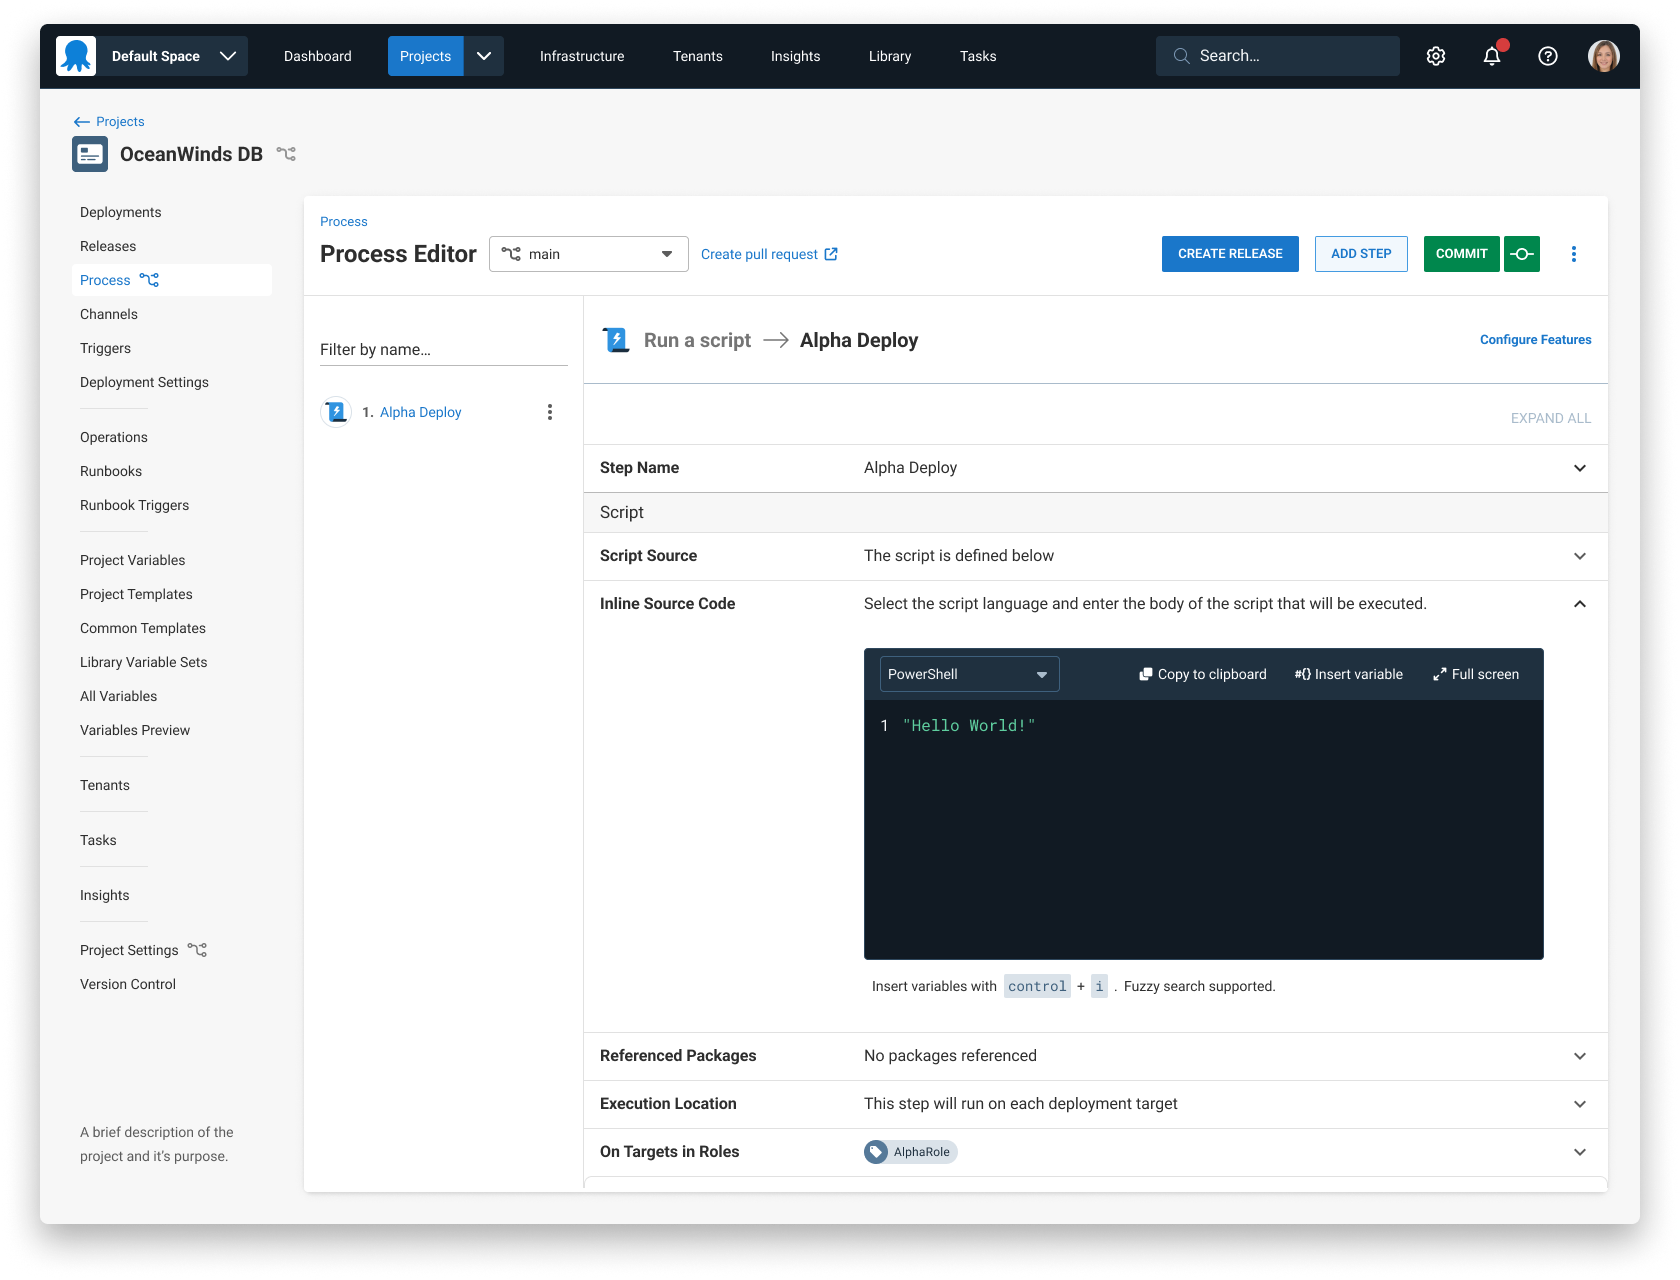
Task: Change the script language from PowerShell
Action: [968, 674]
